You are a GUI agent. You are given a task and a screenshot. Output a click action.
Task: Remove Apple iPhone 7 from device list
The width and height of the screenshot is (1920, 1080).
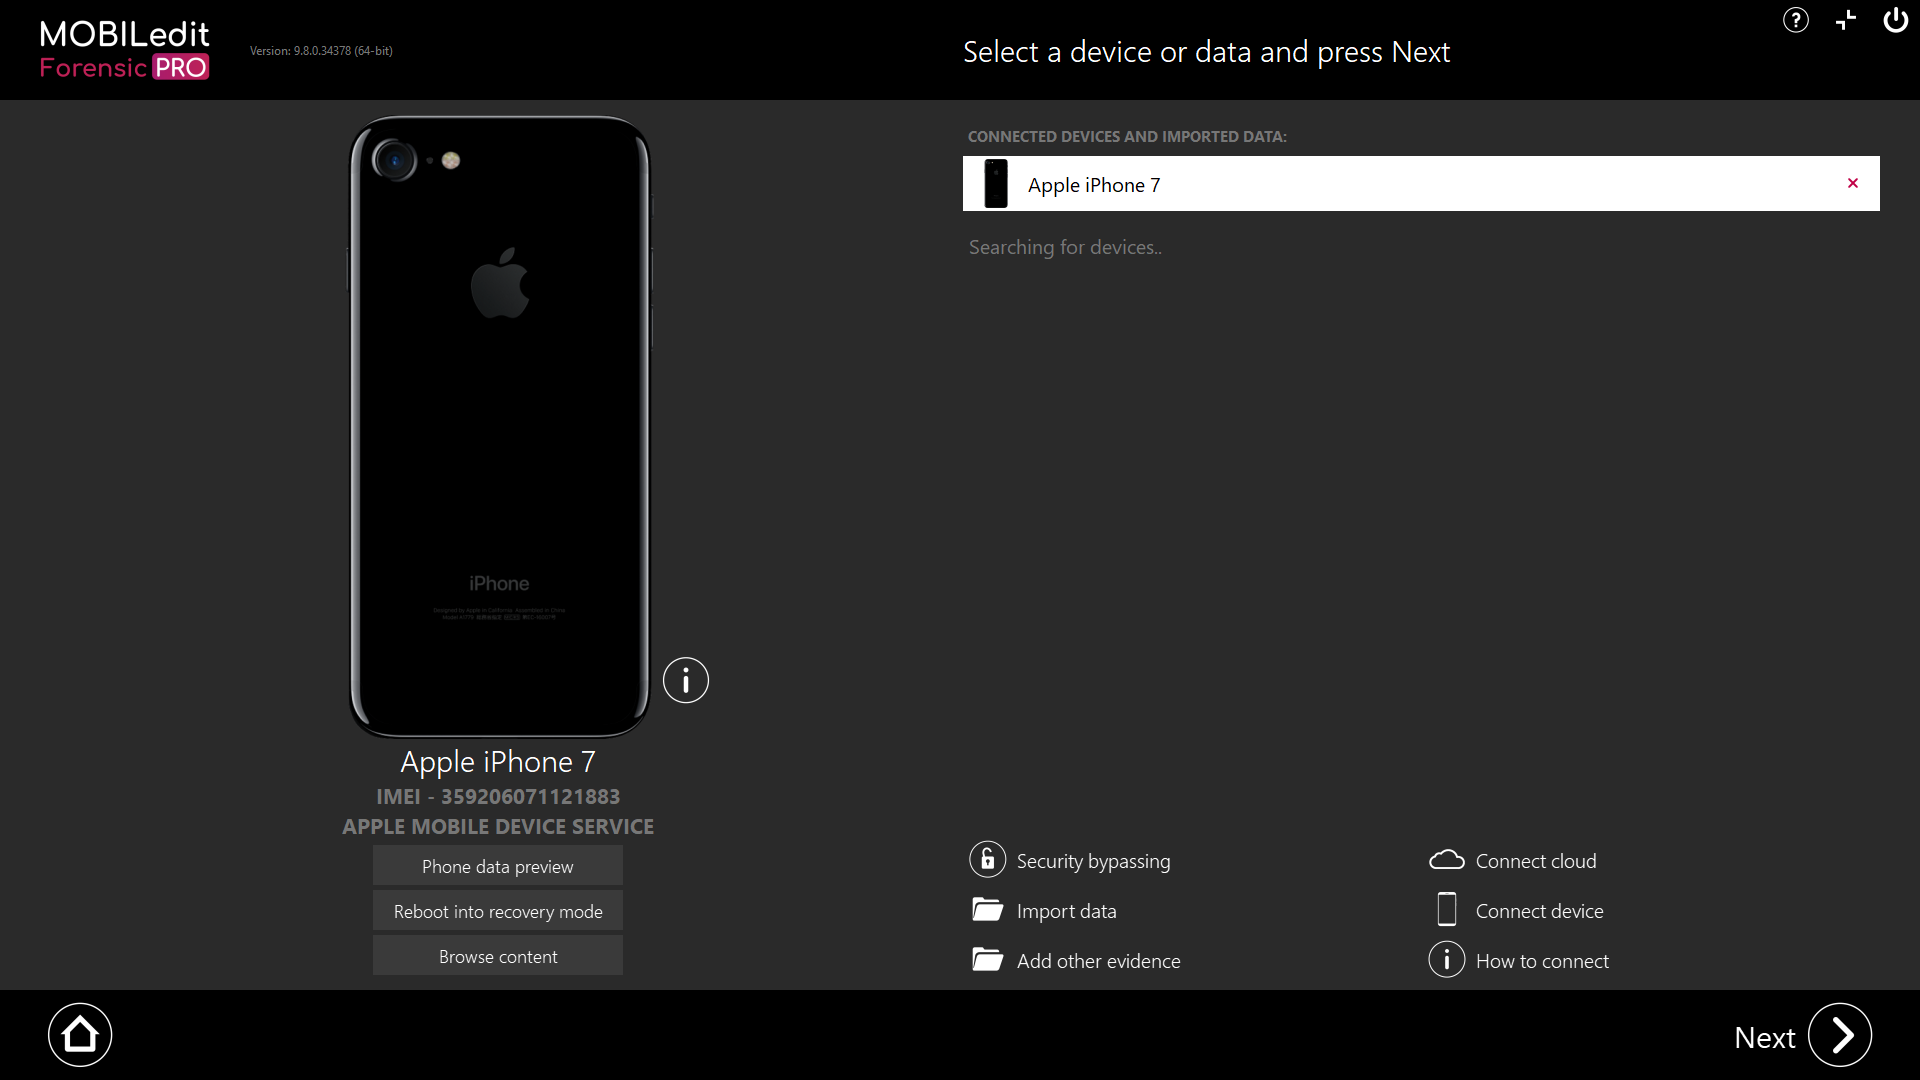coord(1853,183)
